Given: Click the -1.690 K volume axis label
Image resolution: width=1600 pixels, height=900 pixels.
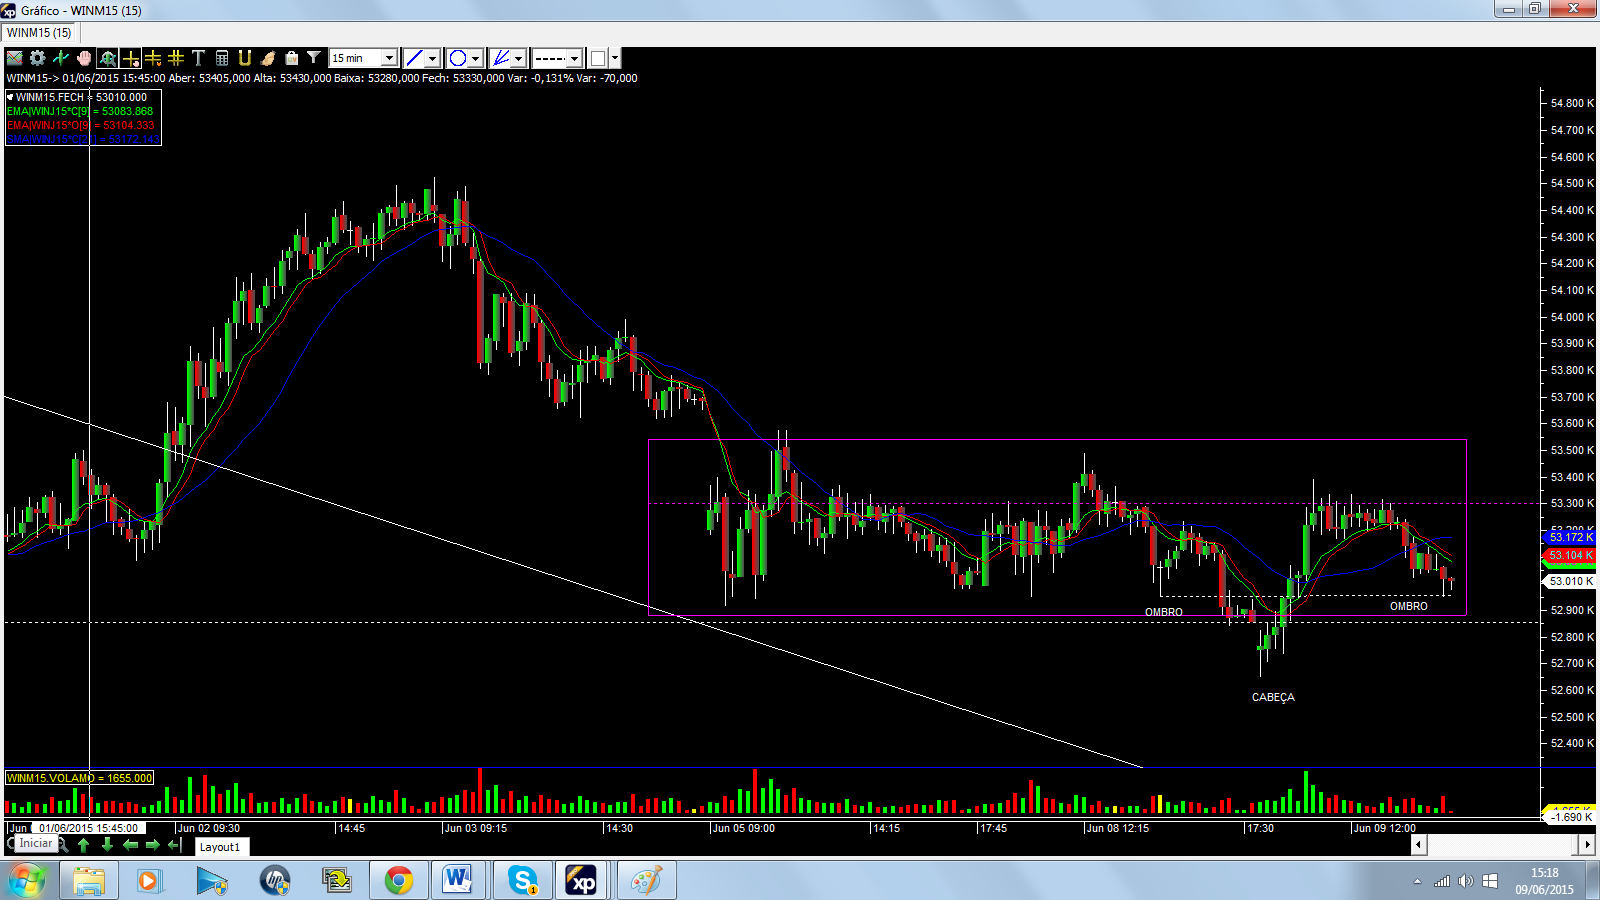Looking at the screenshot, I should [x=1571, y=817].
